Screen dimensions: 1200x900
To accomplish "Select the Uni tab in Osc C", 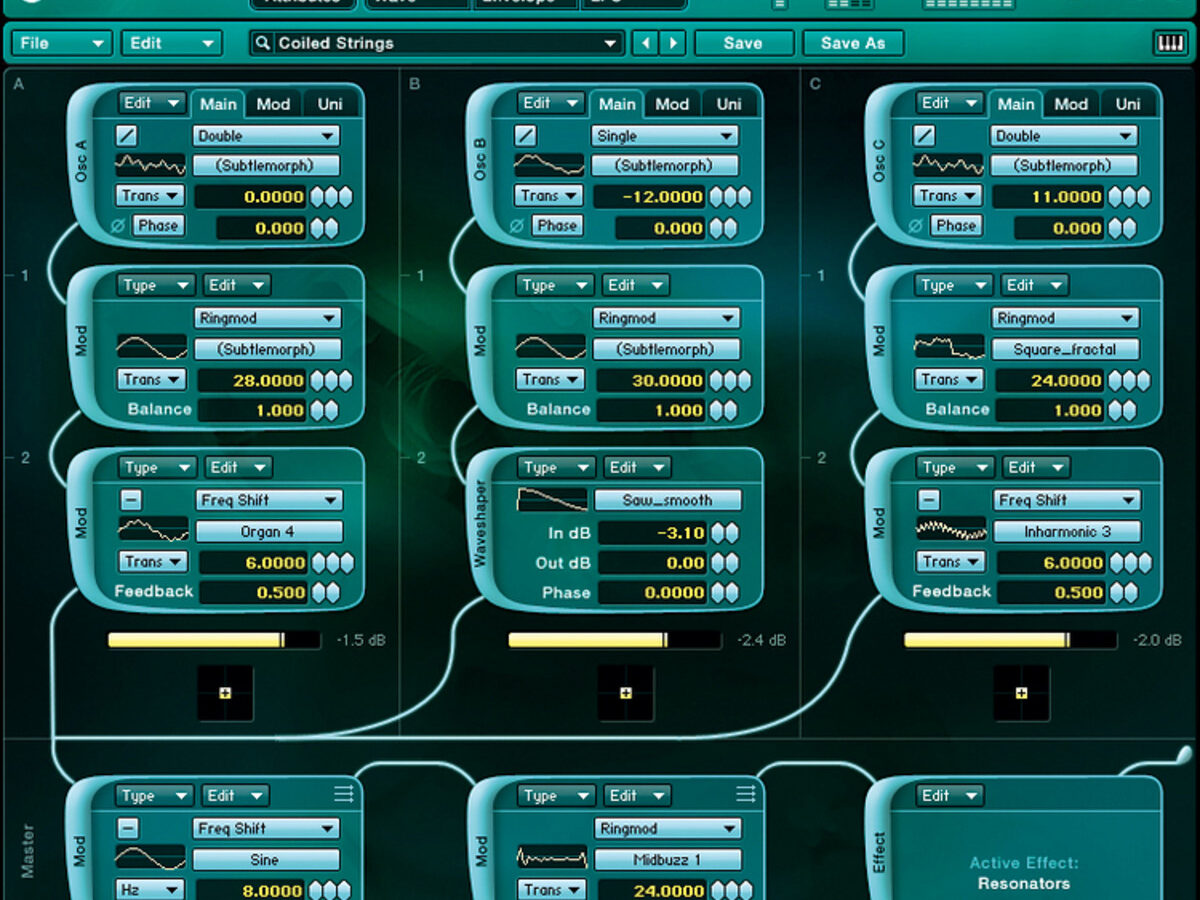I will (1127, 104).
